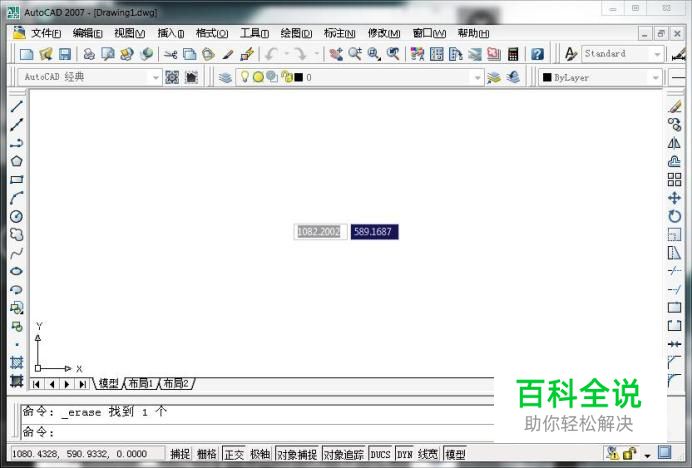Toggle 捕捉 snap mode
This screenshot has height=468, width=692.
click(x=180, y=454)
